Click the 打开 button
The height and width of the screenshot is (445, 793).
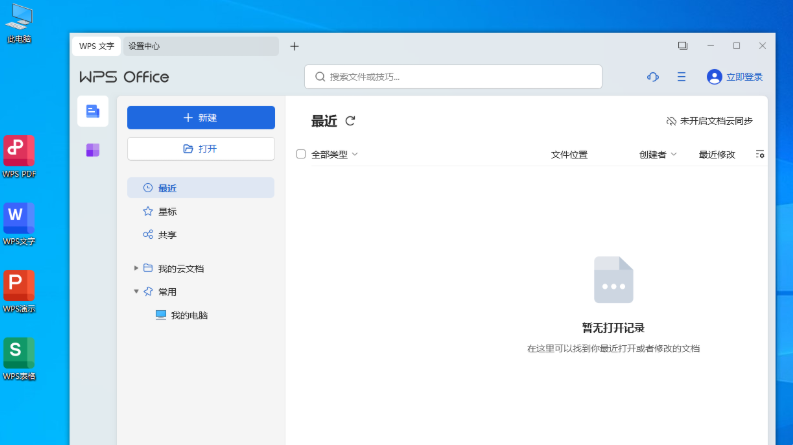[x=200, y=148]
